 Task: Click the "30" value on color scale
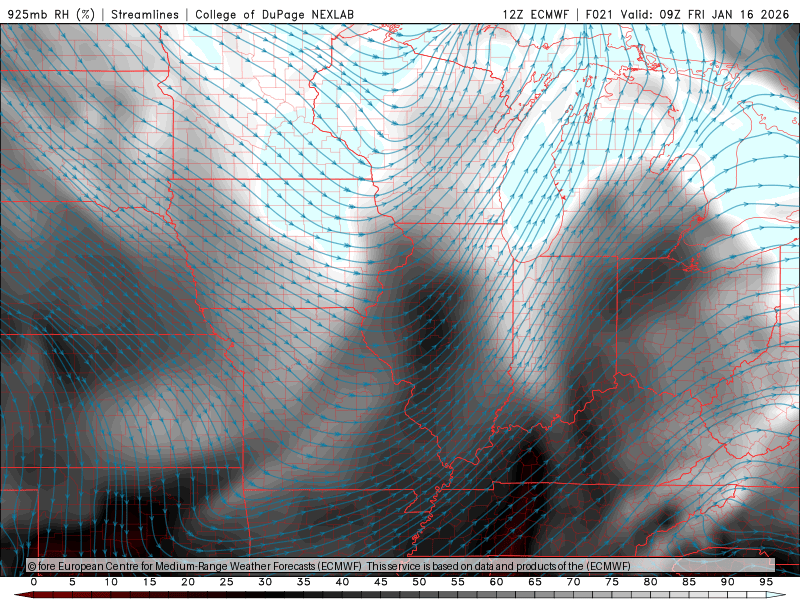pyautogui.click(x=265, y=582)
